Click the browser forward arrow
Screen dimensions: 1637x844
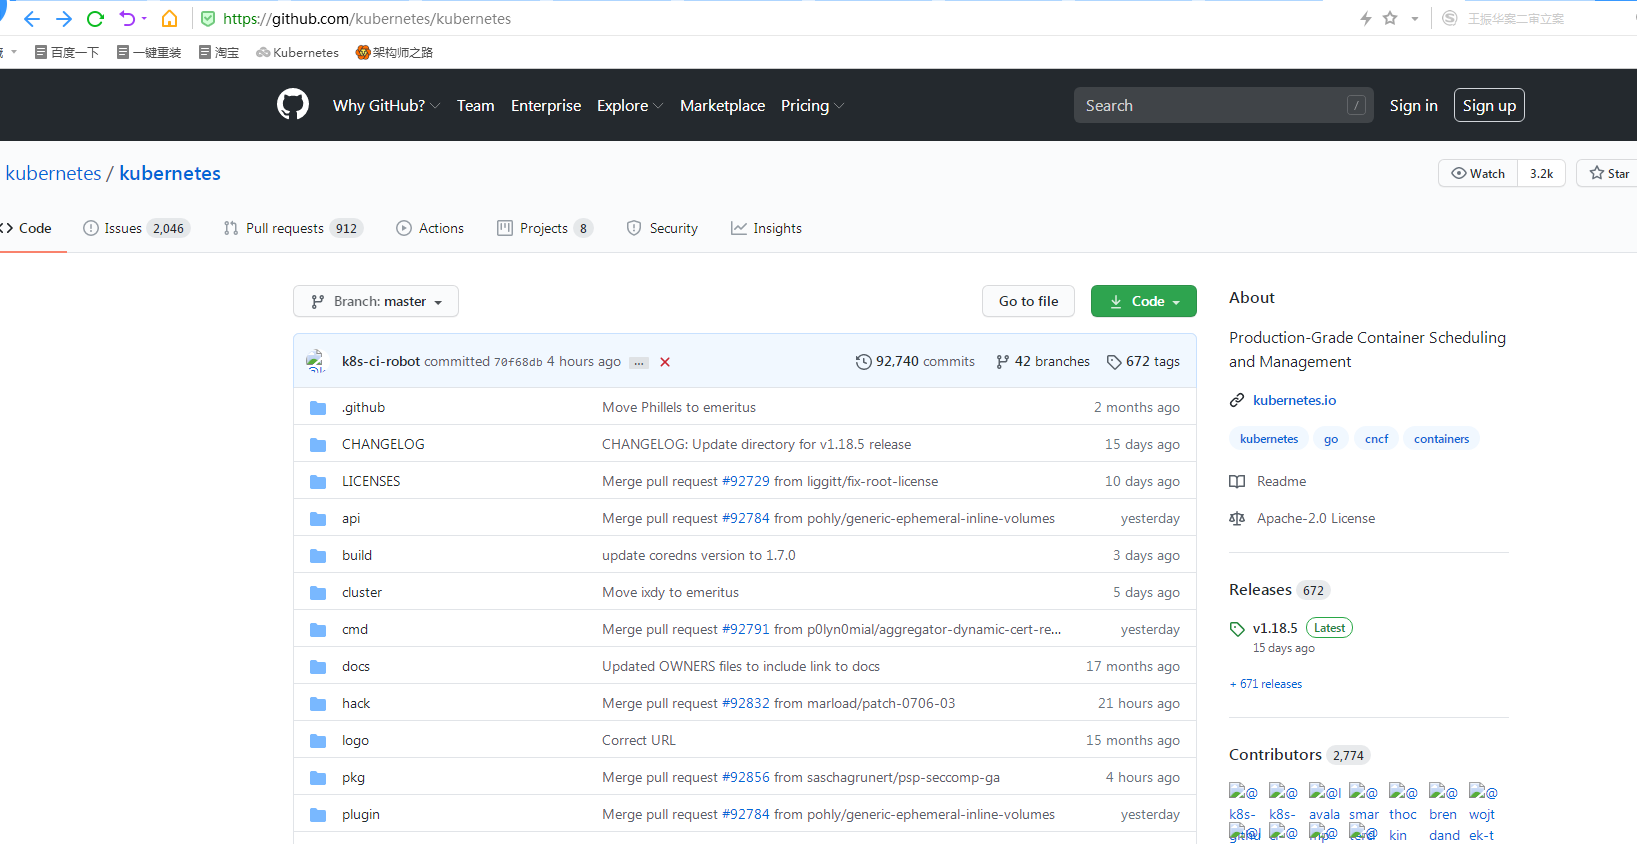(x=64, y=19)
